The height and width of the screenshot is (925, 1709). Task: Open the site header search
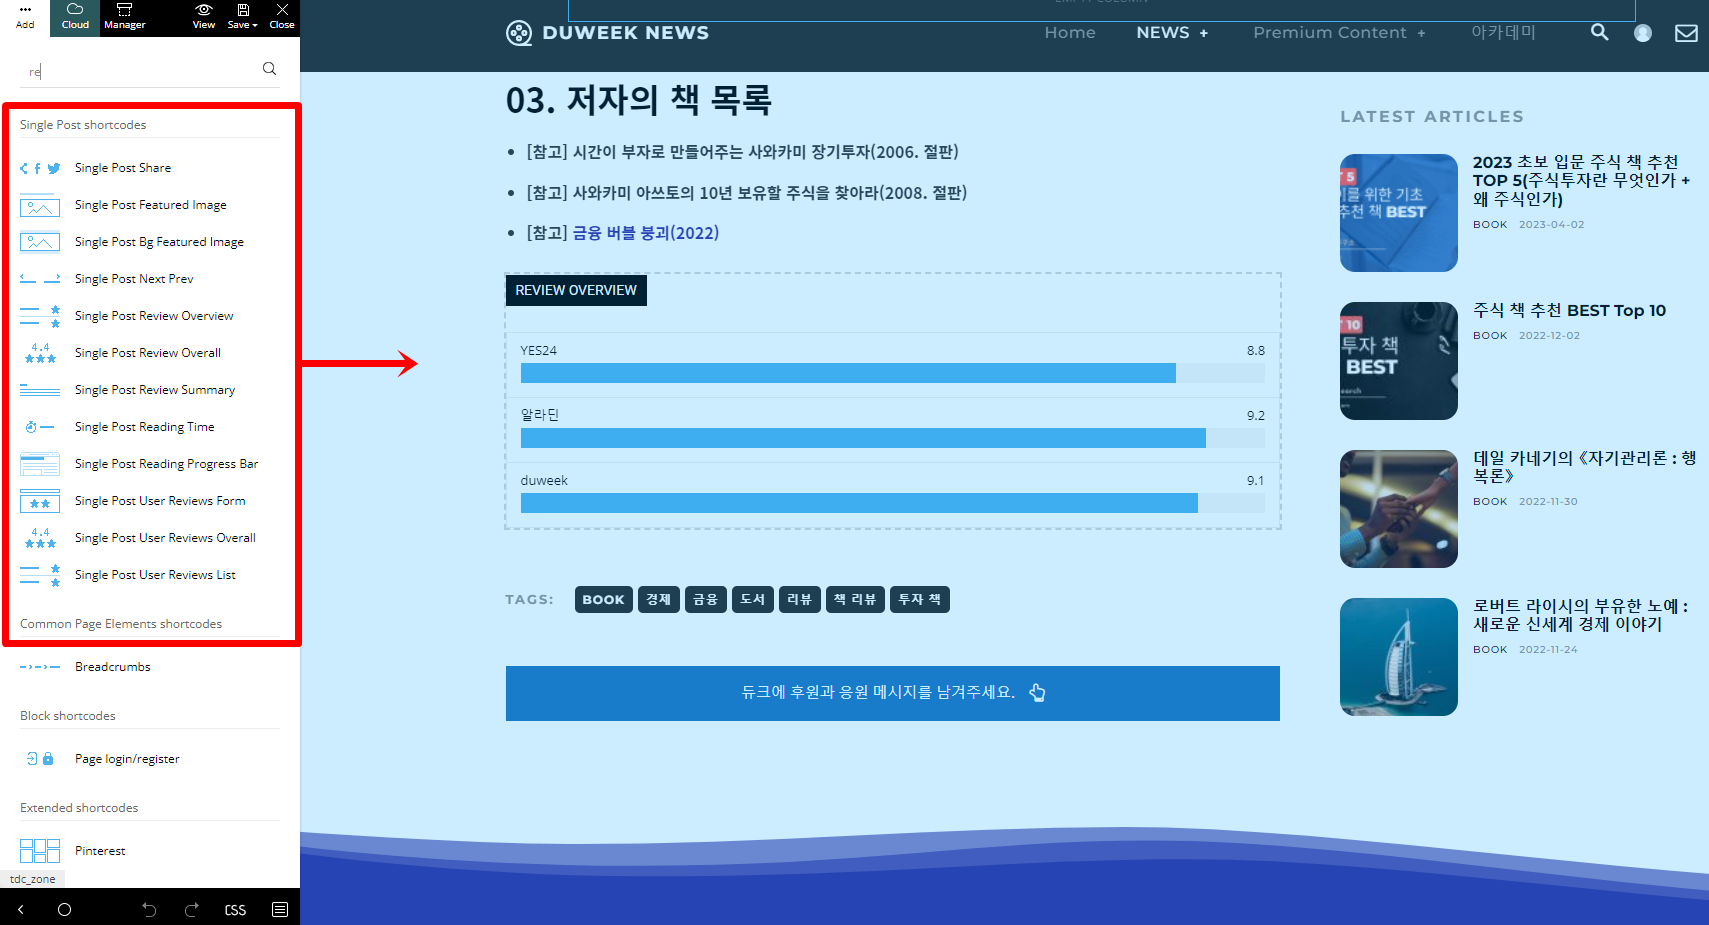(x=1600, y=32)
